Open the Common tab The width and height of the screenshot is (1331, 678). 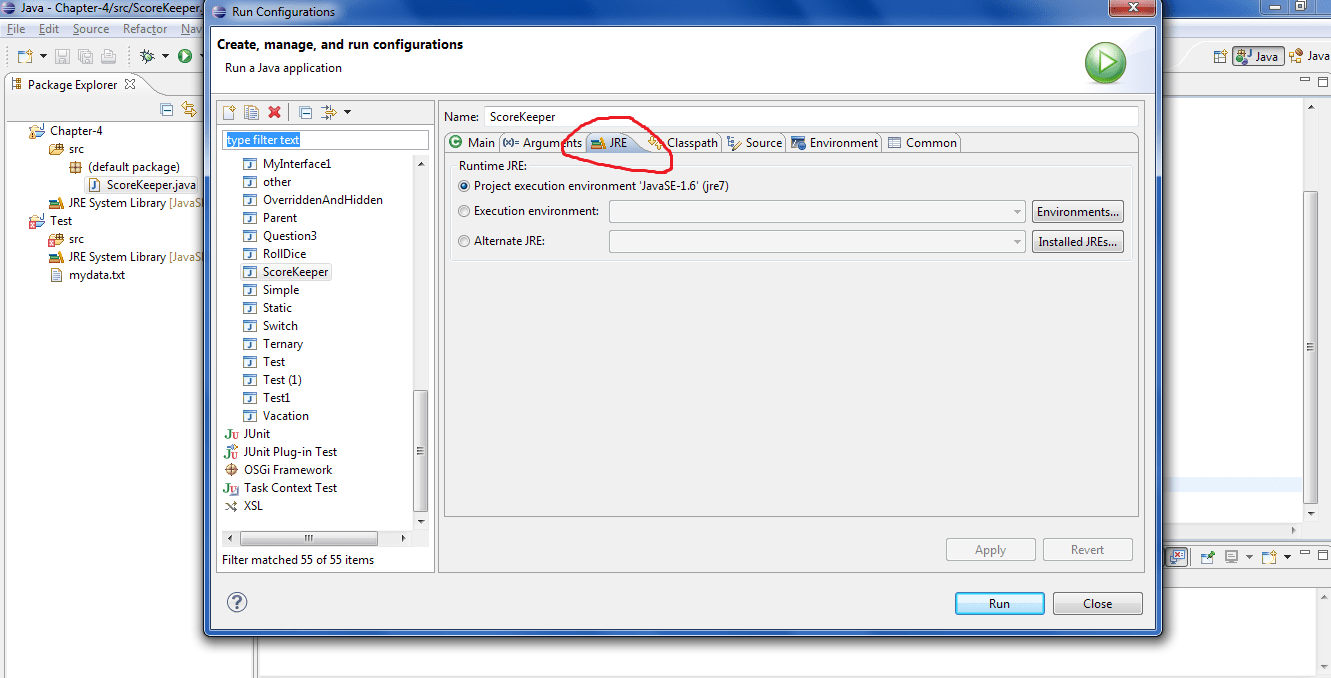tap(922, 142)
